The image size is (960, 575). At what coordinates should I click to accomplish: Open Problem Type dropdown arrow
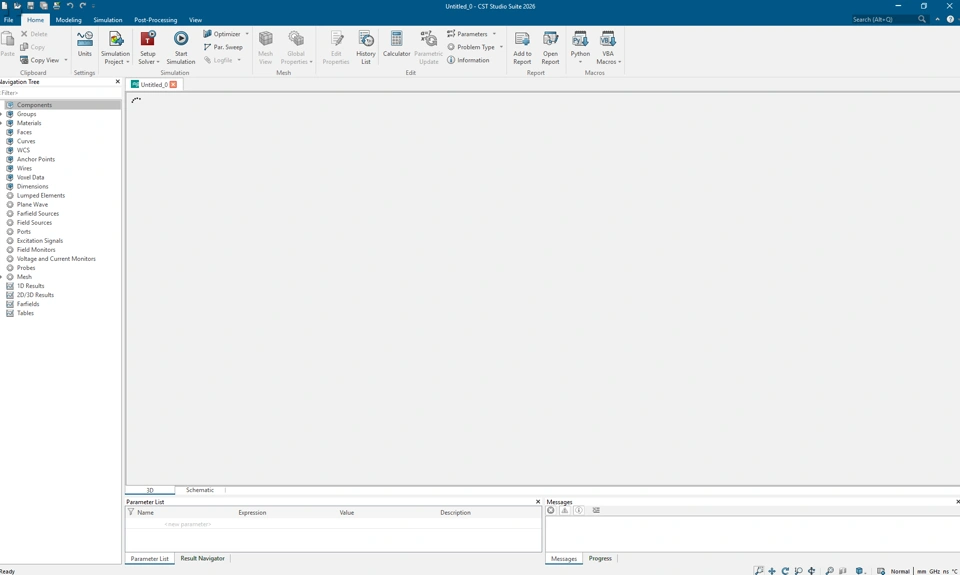[501, 47]
